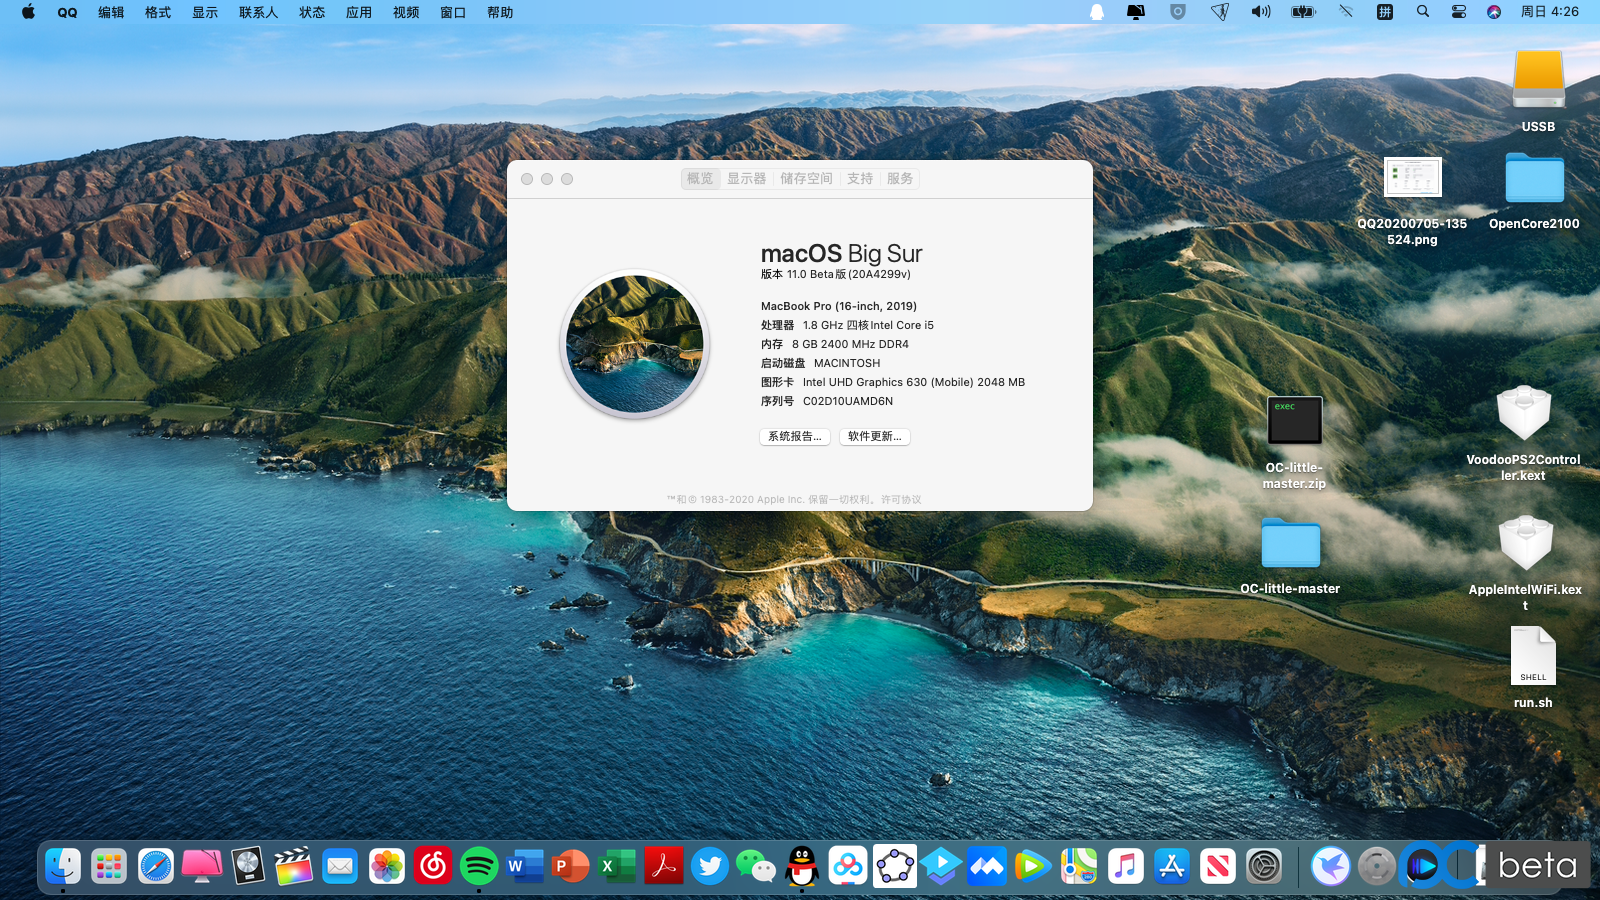Click the 软件更新... button

coord(875,436)
